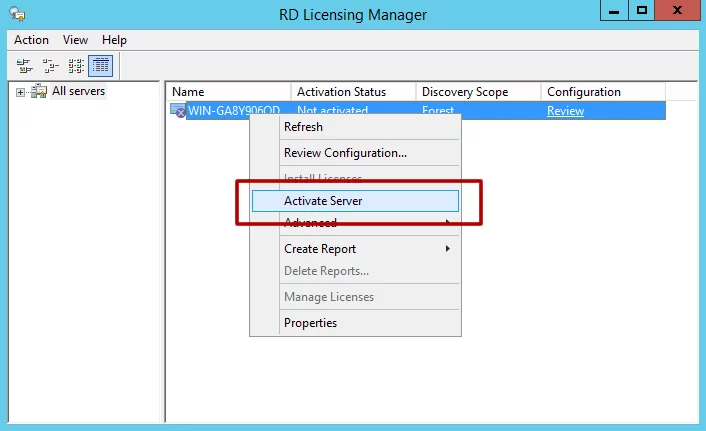Open the Advanced submenu arrow
Image resolution: width=706 pixels, height=431 pixels.
point(447,223)
